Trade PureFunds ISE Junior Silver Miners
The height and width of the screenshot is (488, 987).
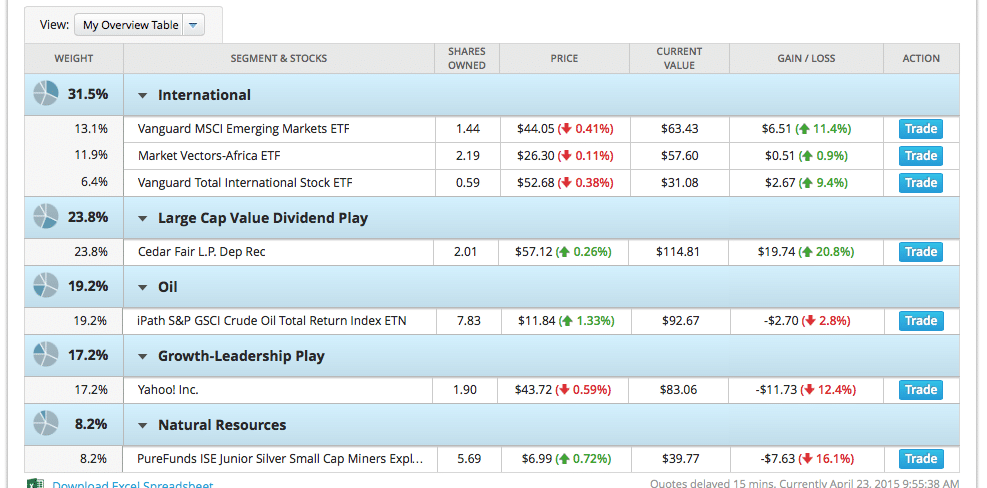(x=921, y=459)
